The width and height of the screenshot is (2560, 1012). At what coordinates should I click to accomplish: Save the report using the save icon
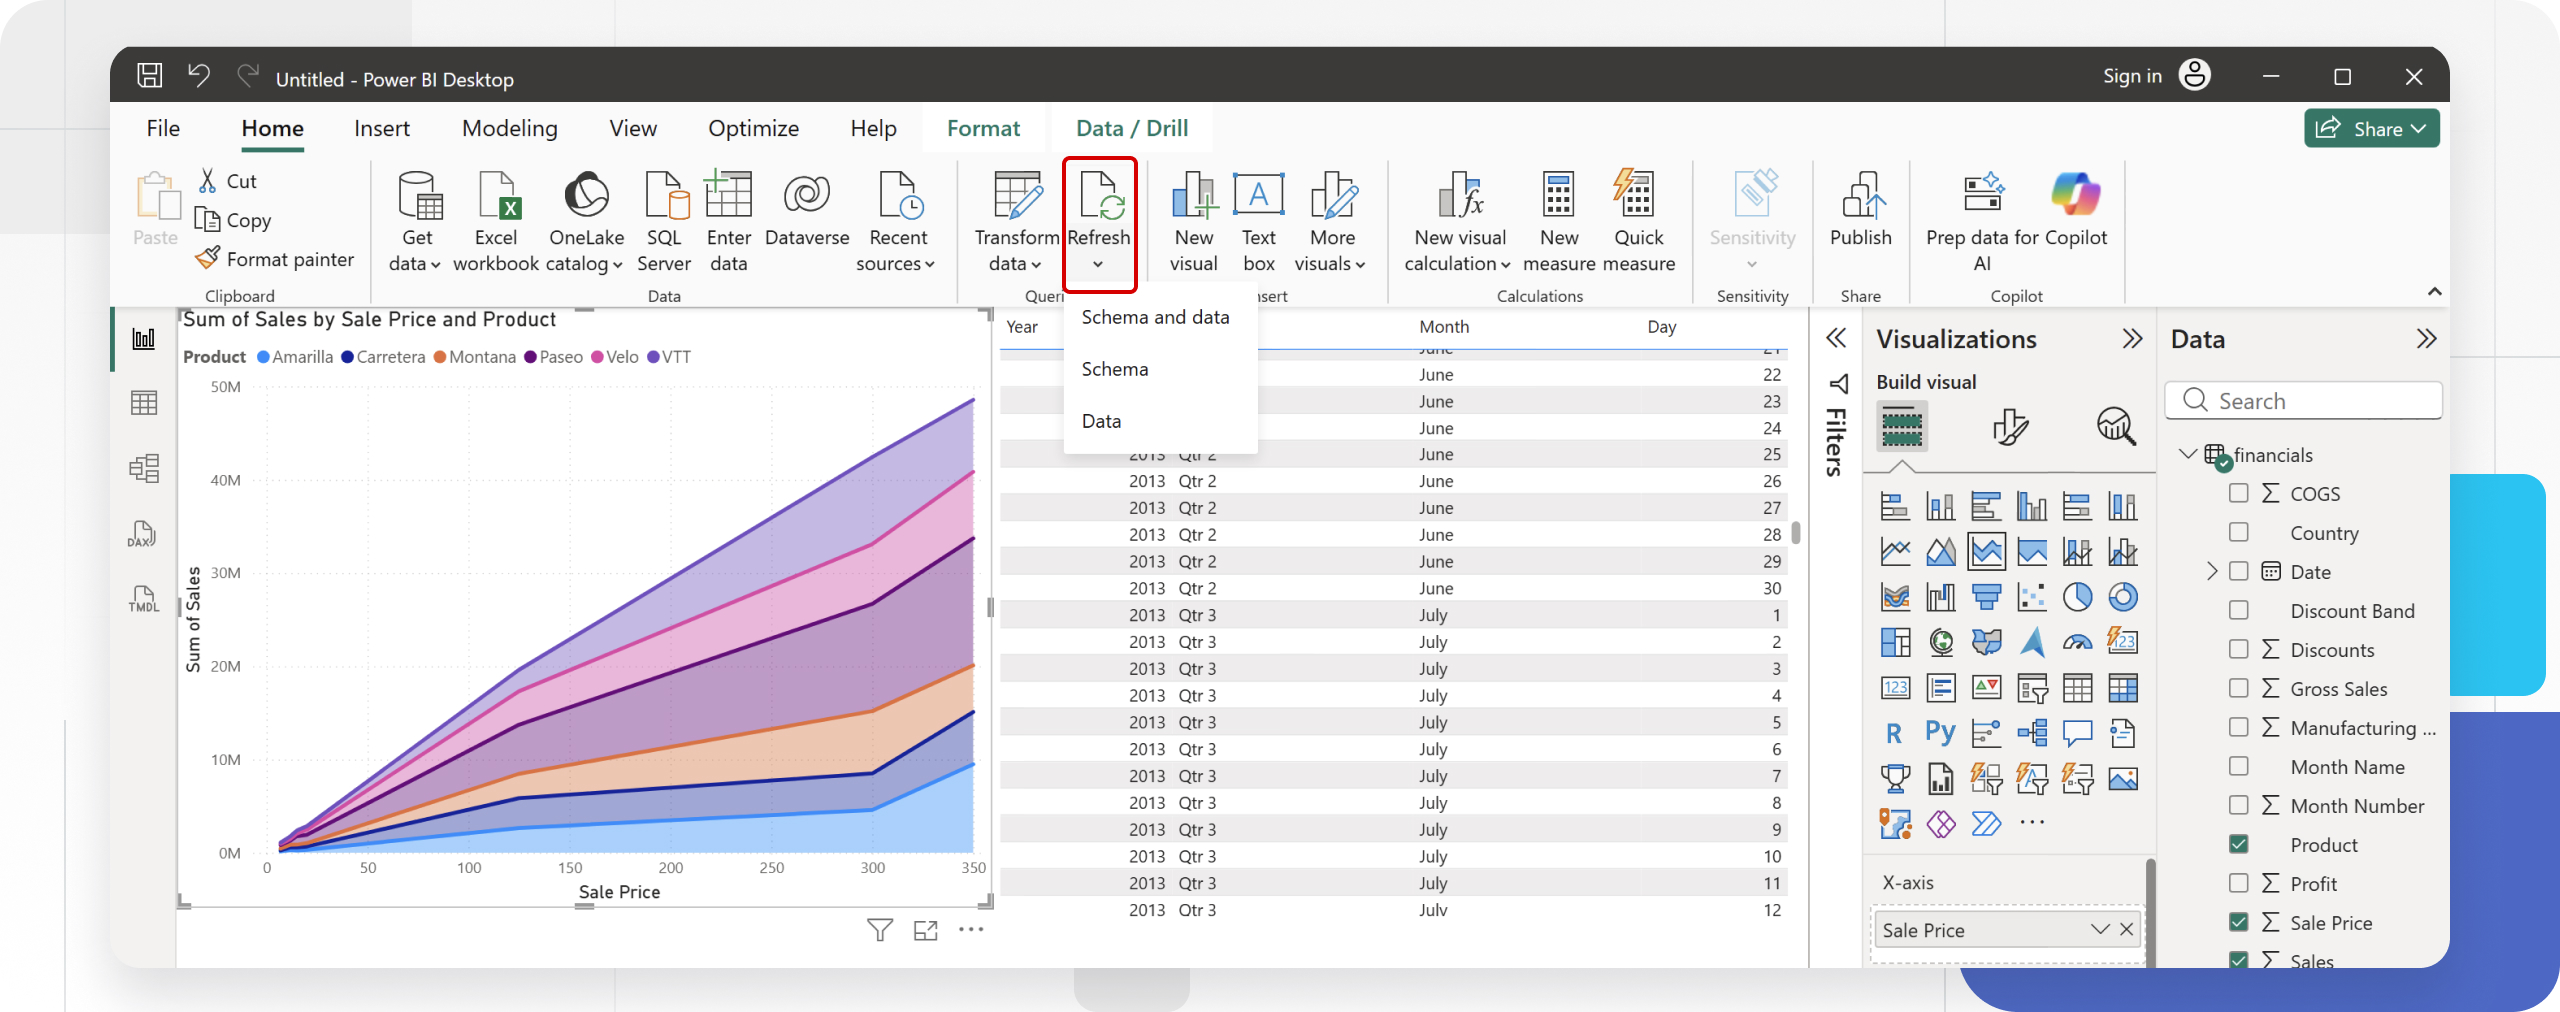pyautogui.click(x=150, y=76)
